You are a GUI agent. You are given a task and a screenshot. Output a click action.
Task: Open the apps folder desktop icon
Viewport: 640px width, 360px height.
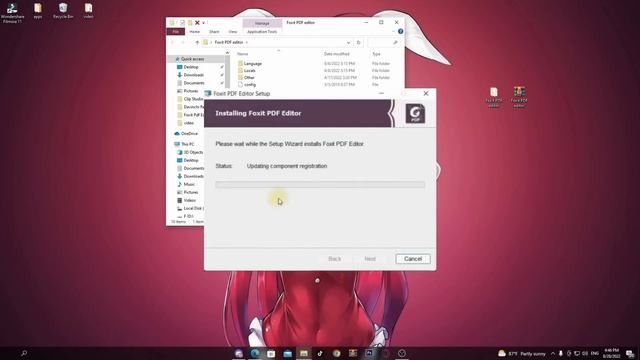pos(38,11)
